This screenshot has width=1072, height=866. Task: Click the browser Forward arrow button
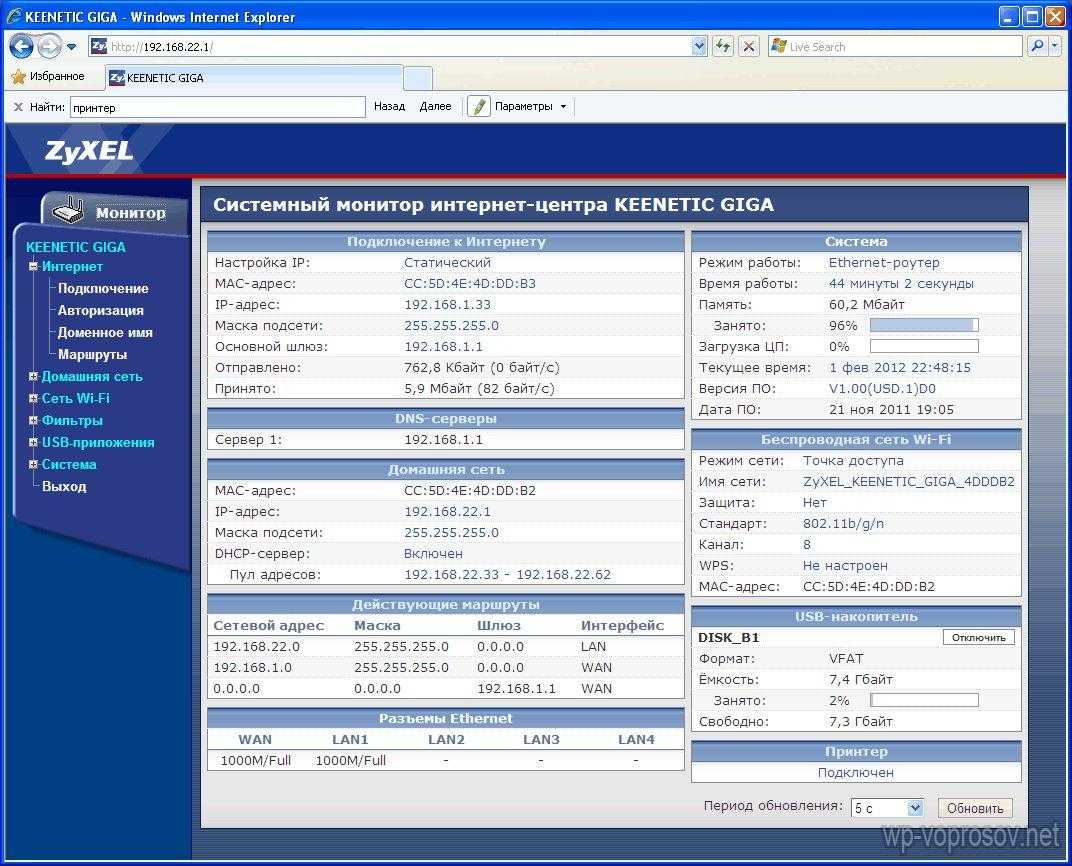click(49, 46)
